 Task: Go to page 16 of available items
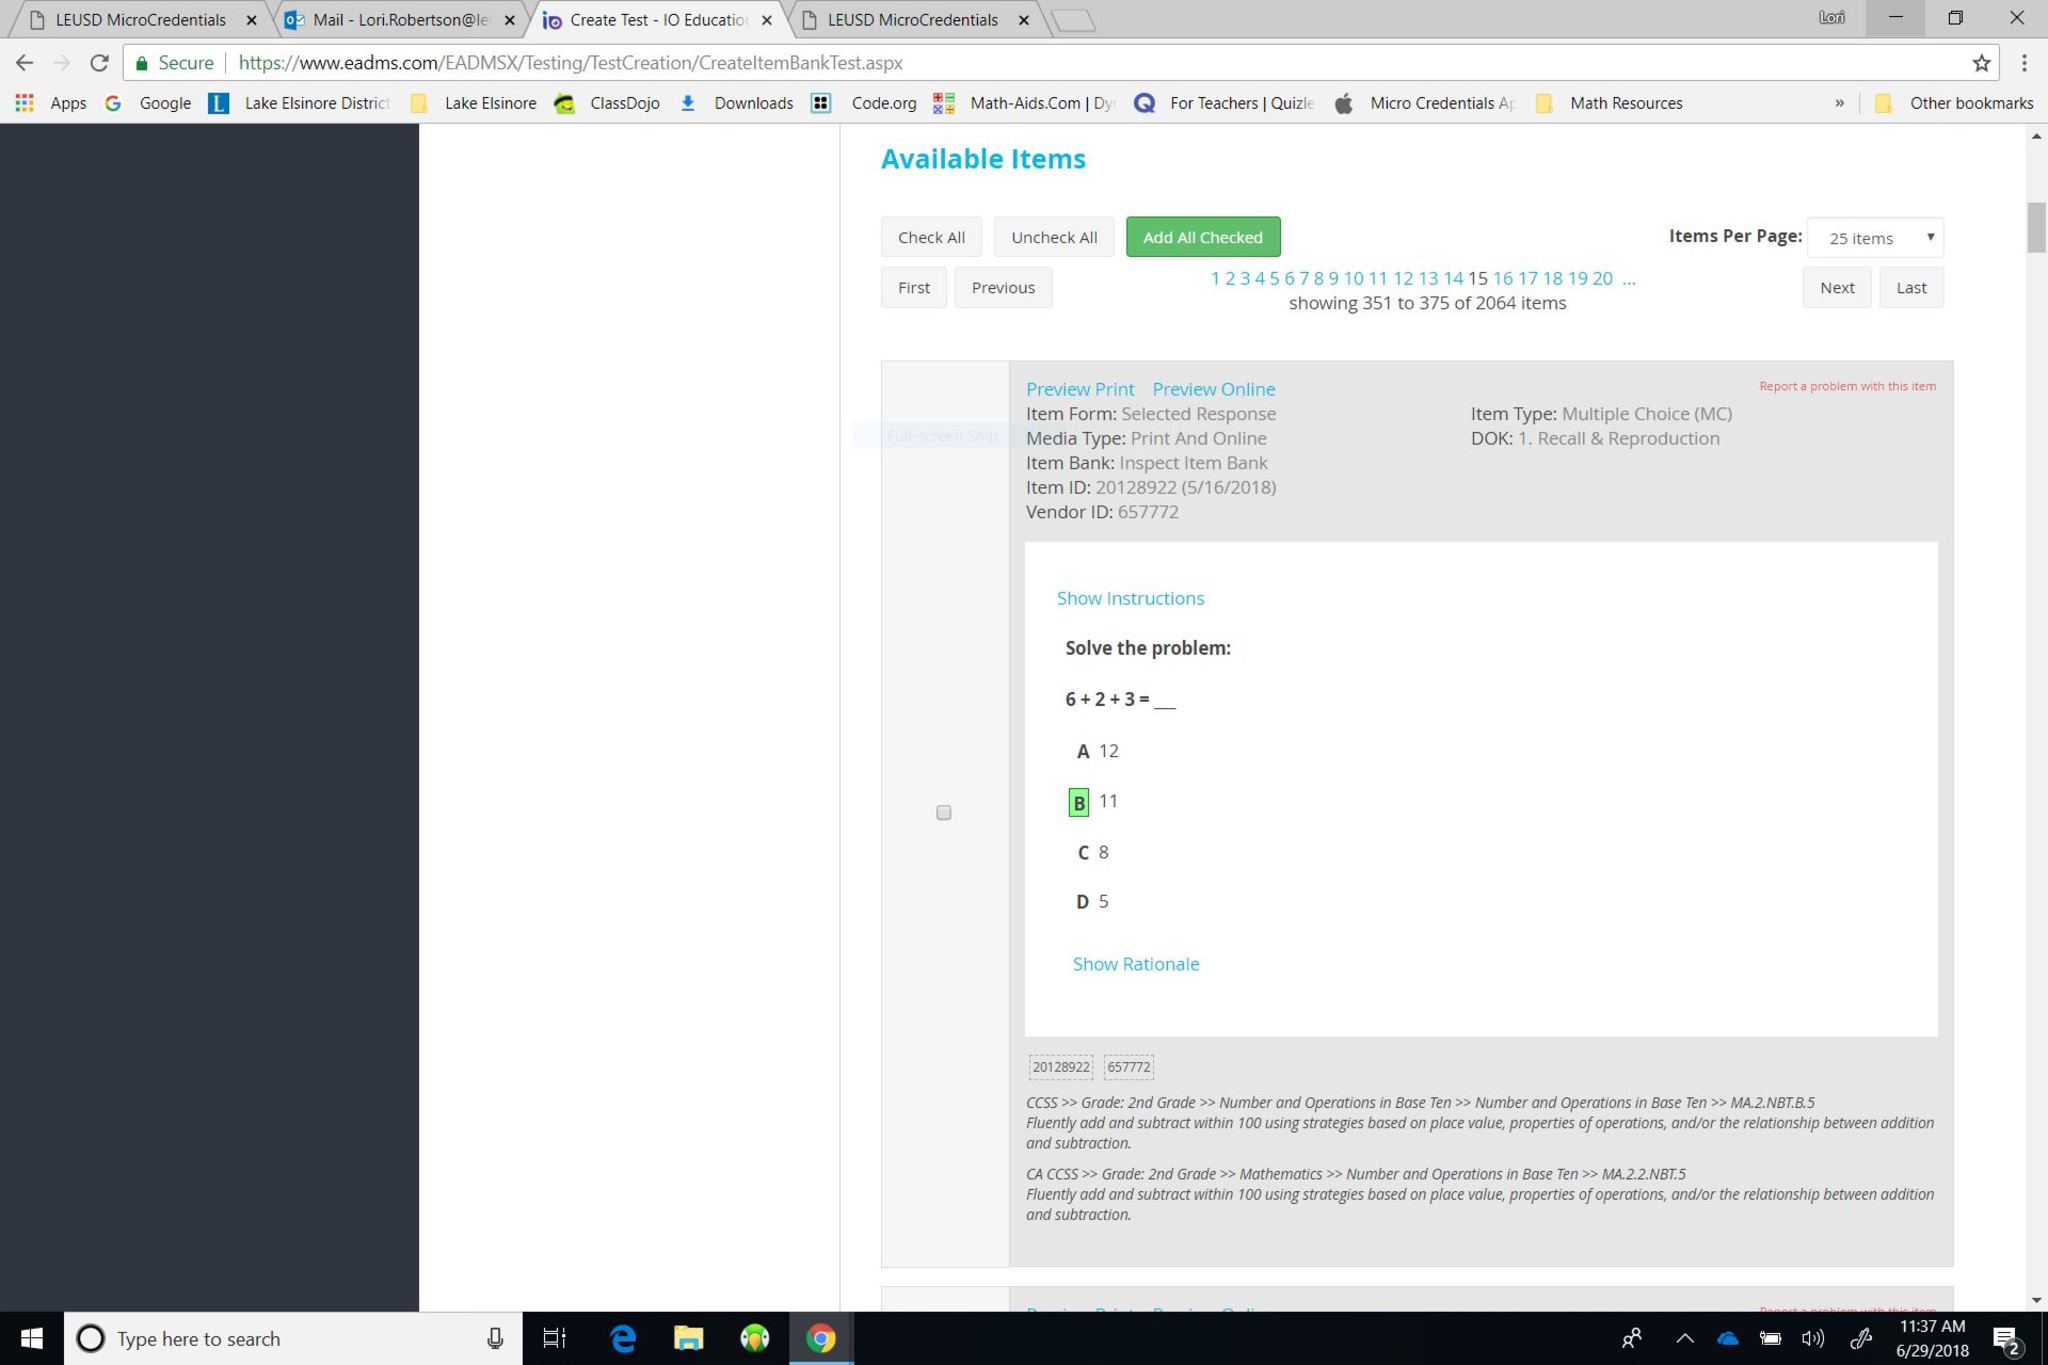(1502, 278)
